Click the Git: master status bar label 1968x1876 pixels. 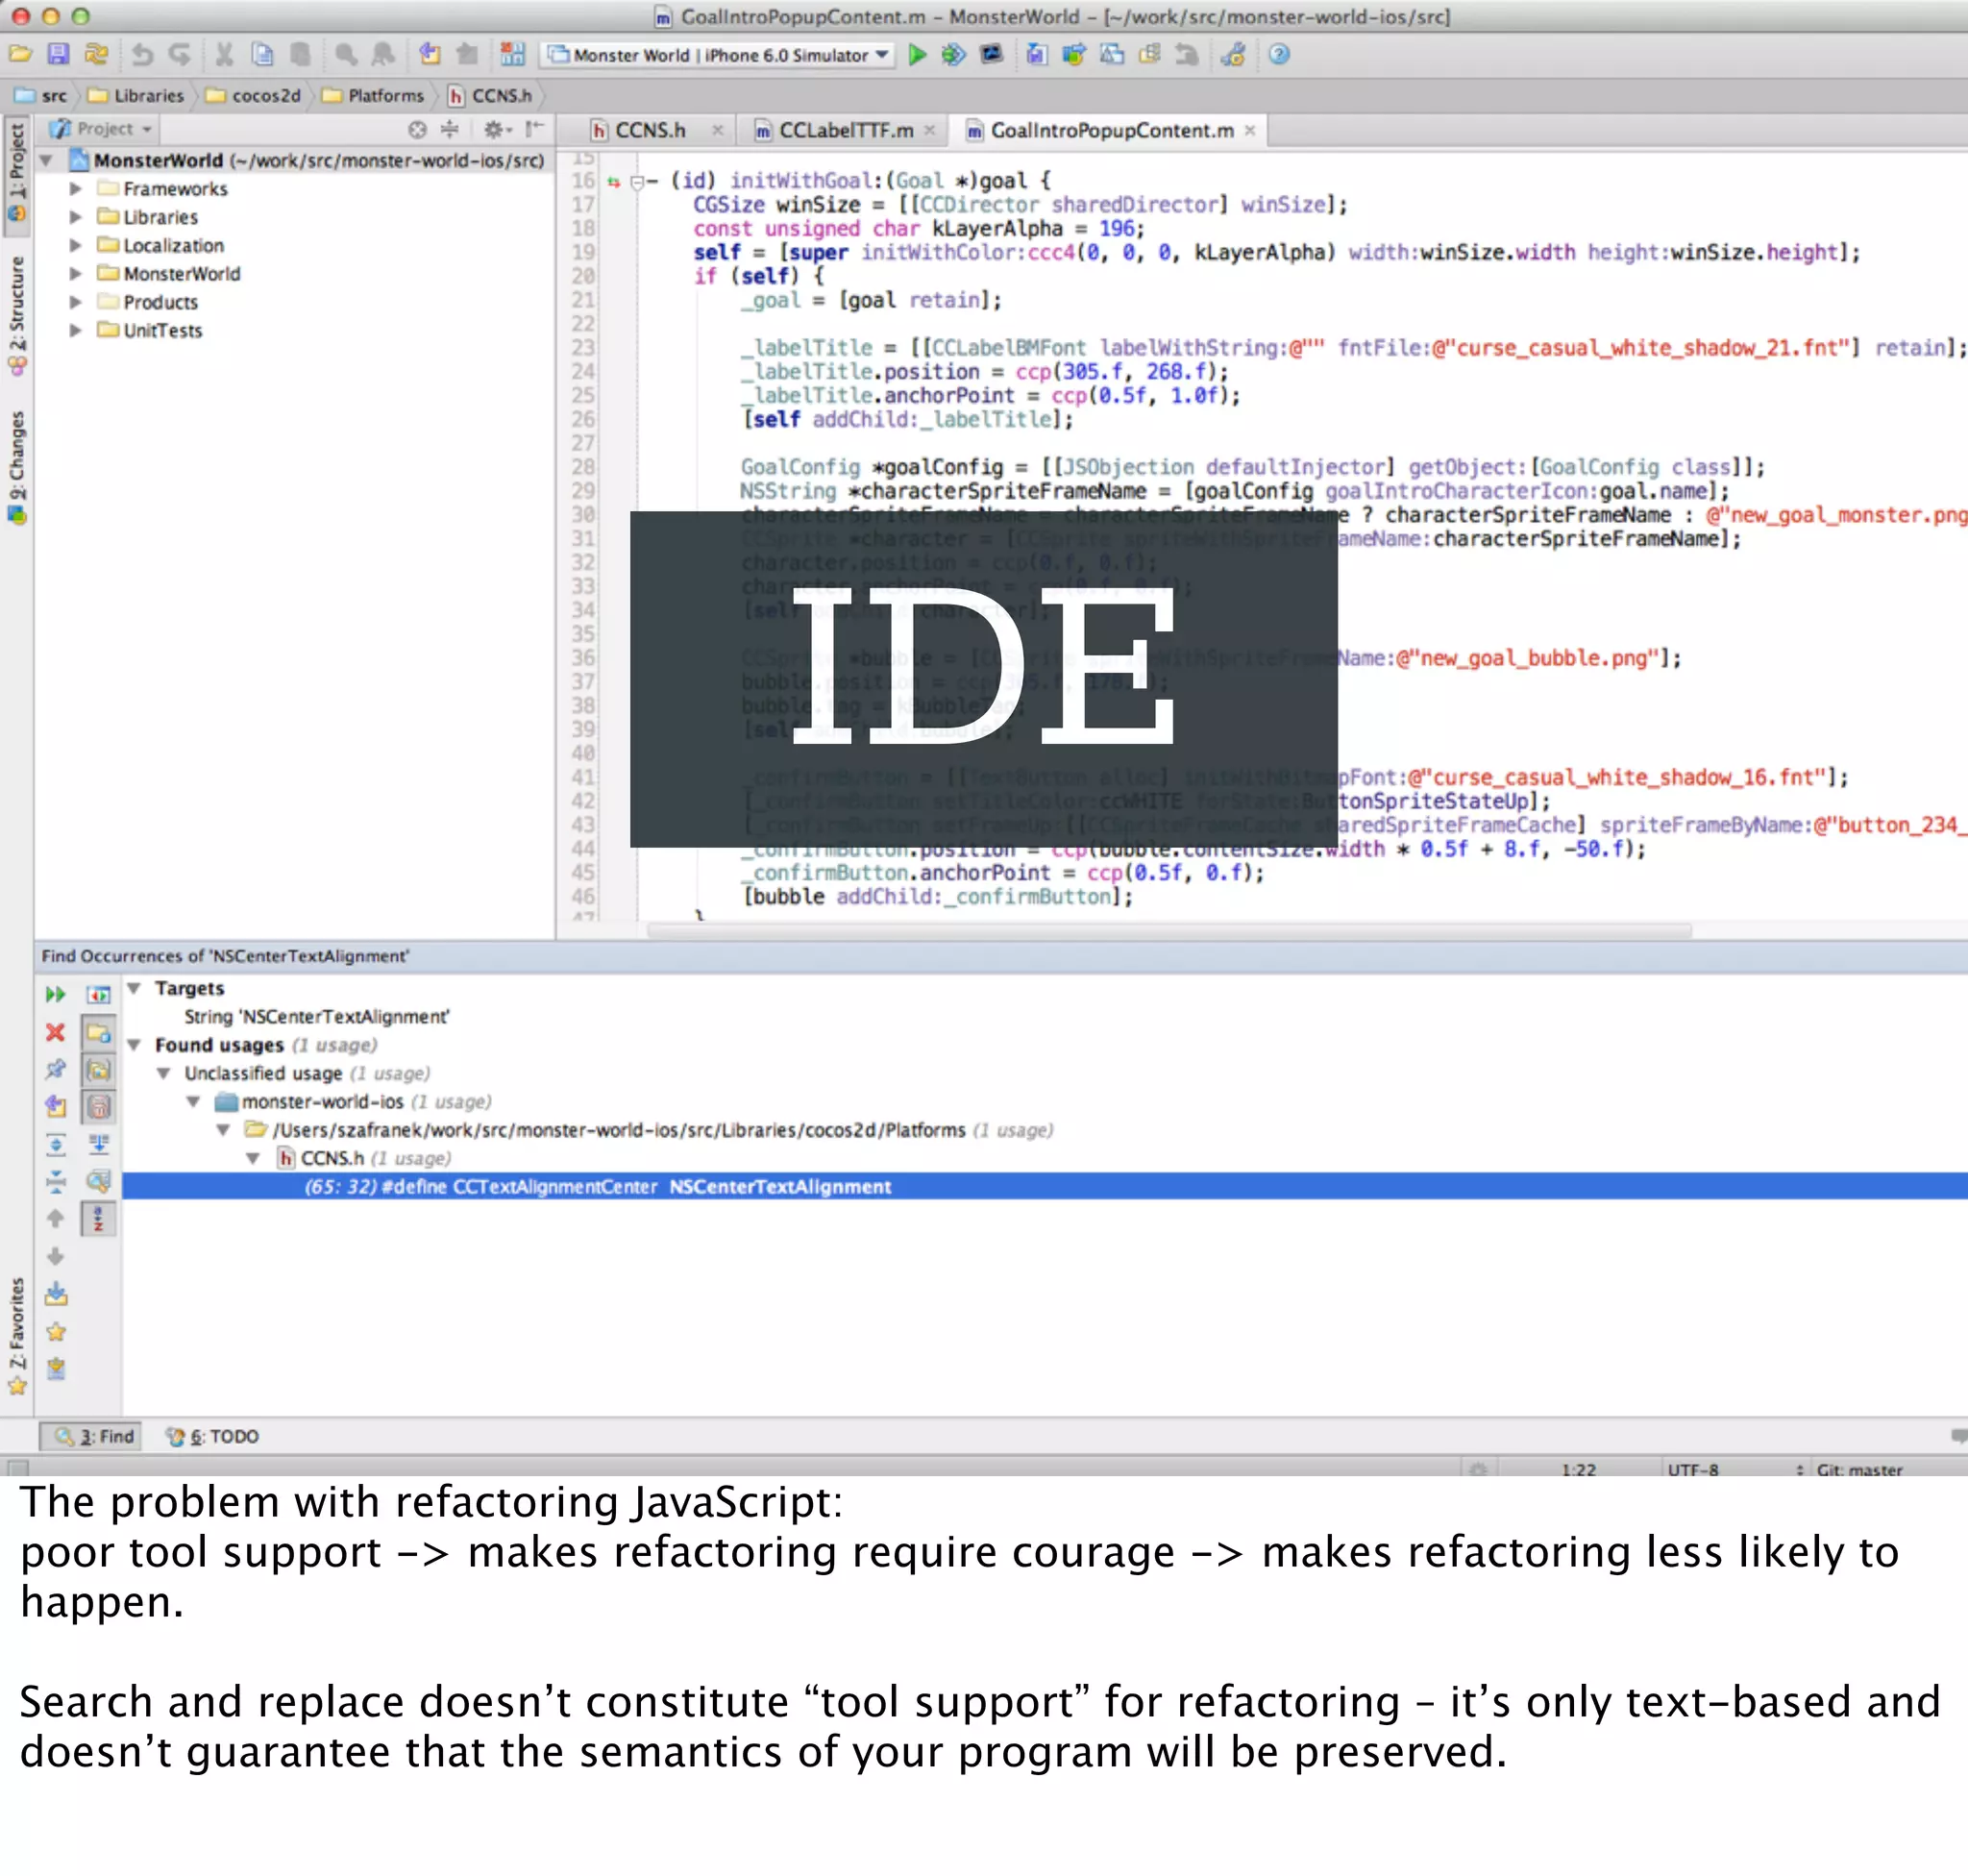pyautogui.click(x=1858, y=1469)
